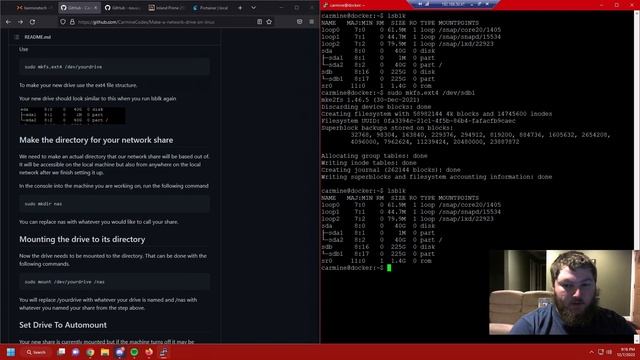This screenshot has width=640, height=360.
Task: Click the padlock site info icon
Action: point(72,22)
